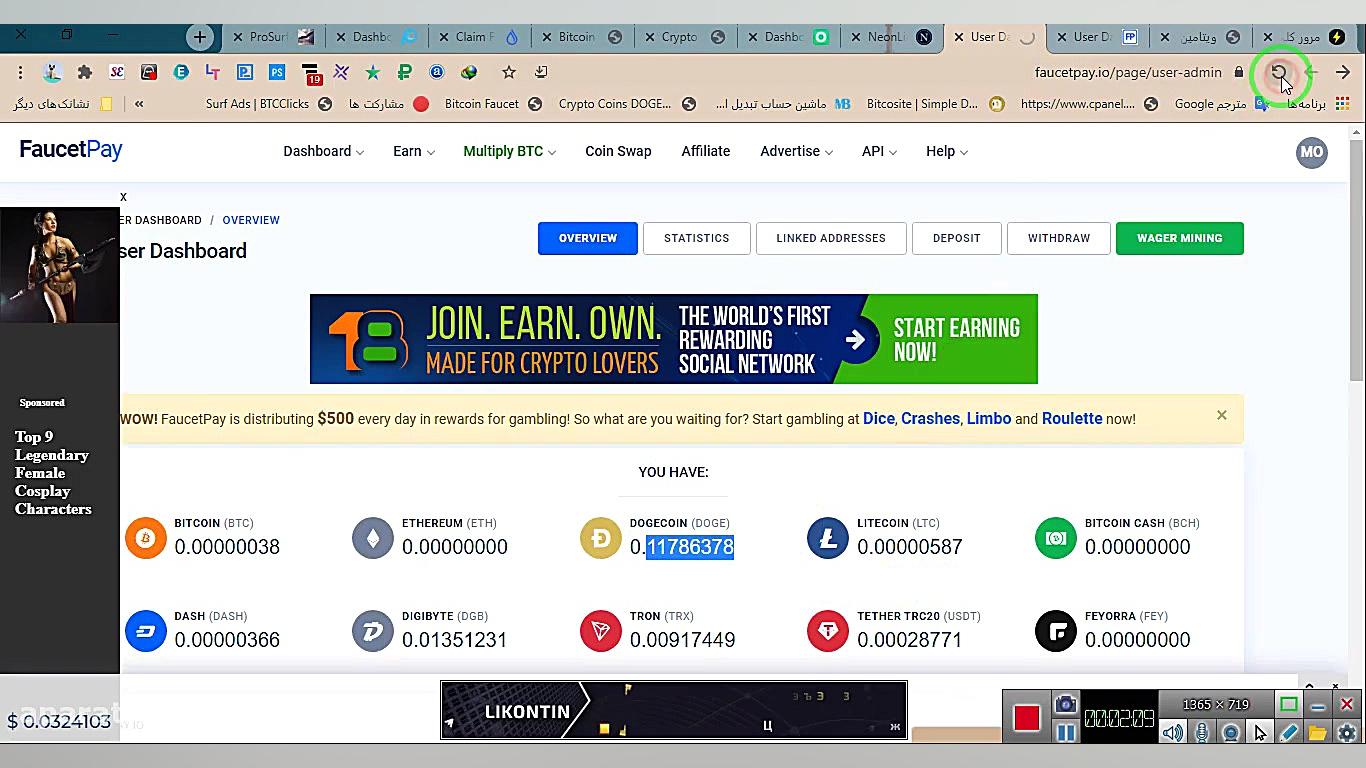Open the recorder output folder
The width and height of the screenshot is (1366, 768).
coord(1318,732)
